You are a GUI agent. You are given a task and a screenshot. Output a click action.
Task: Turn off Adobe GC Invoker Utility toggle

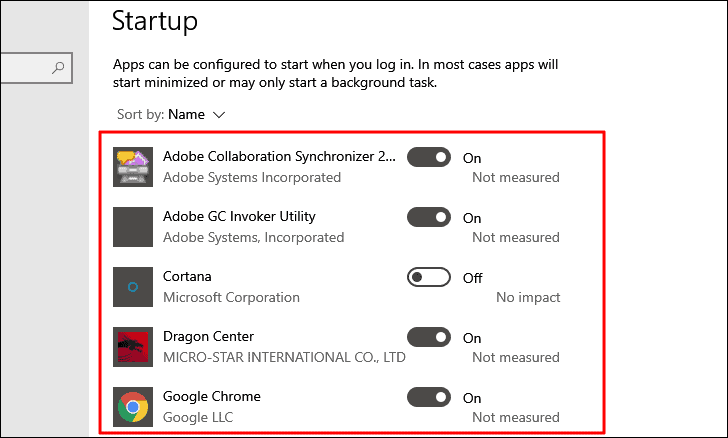[429, 217]
